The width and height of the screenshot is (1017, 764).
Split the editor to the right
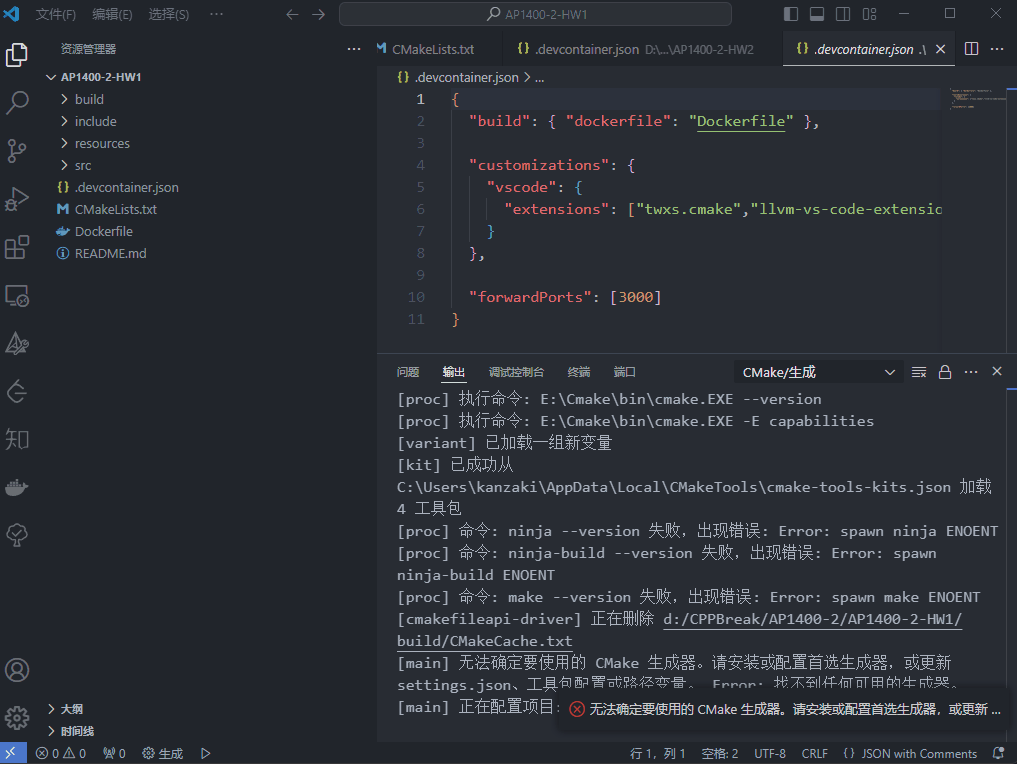(972, 49)
